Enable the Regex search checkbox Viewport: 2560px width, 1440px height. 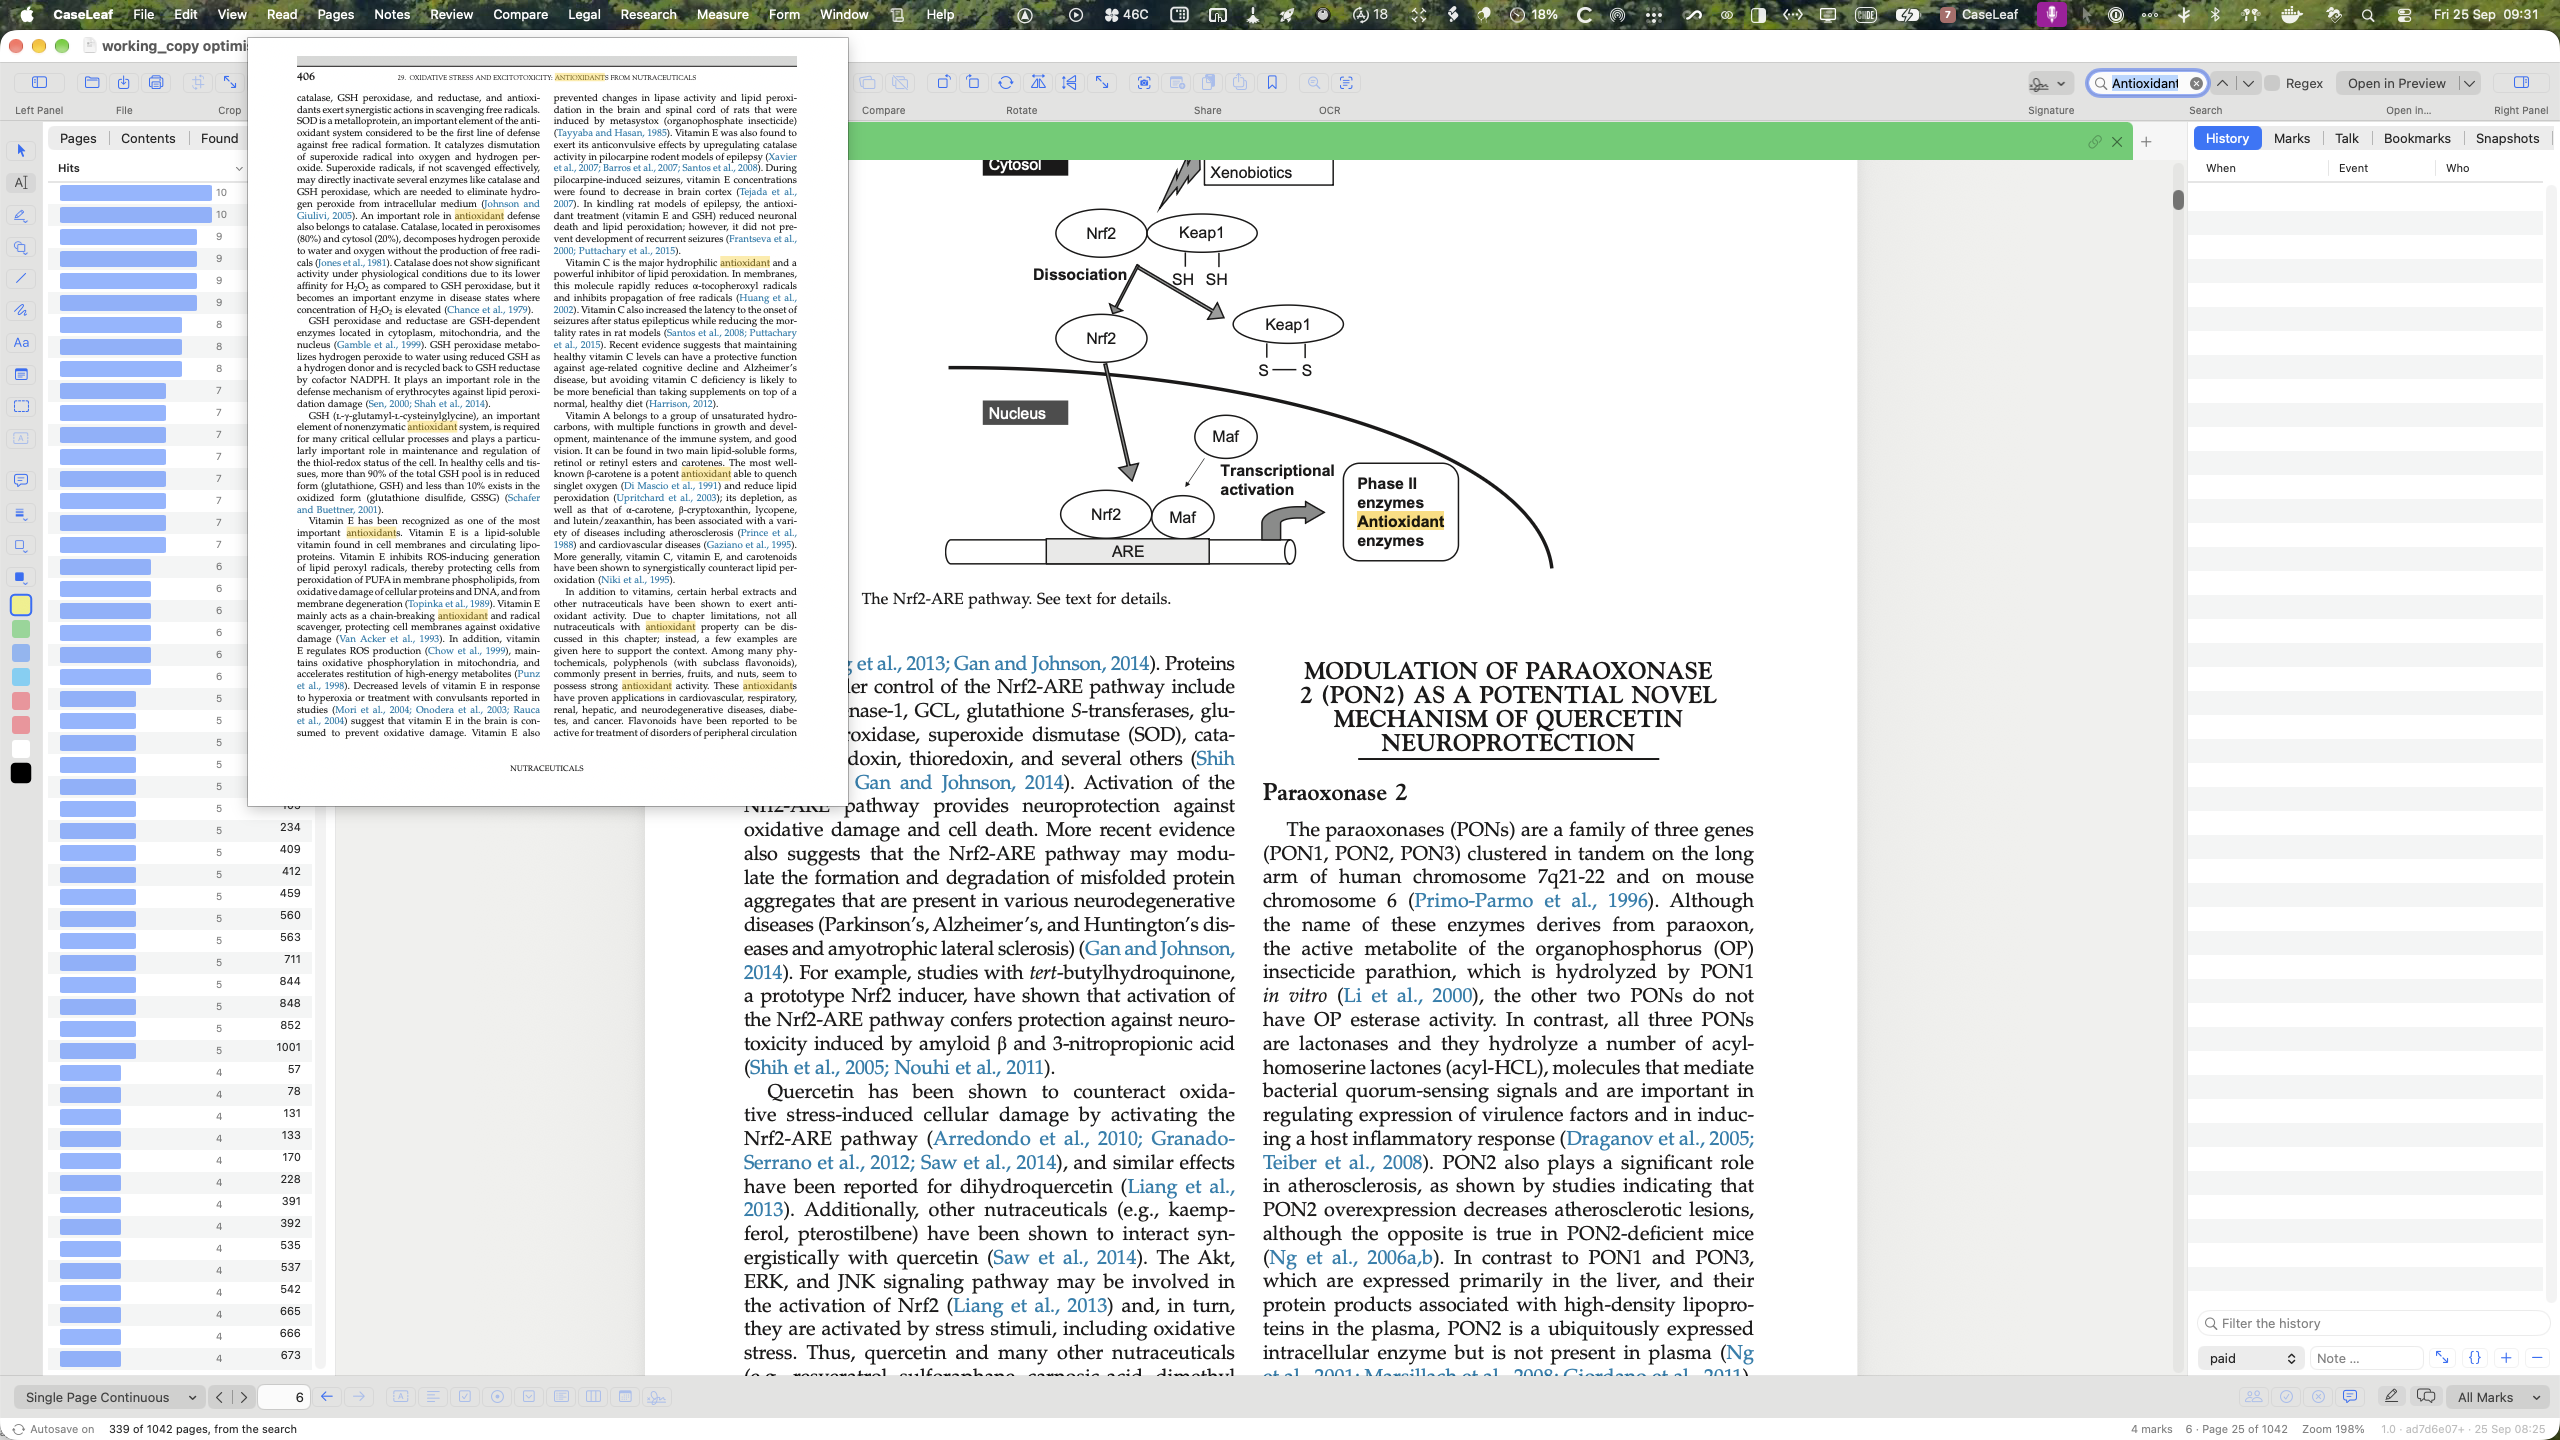[2272, 84]
